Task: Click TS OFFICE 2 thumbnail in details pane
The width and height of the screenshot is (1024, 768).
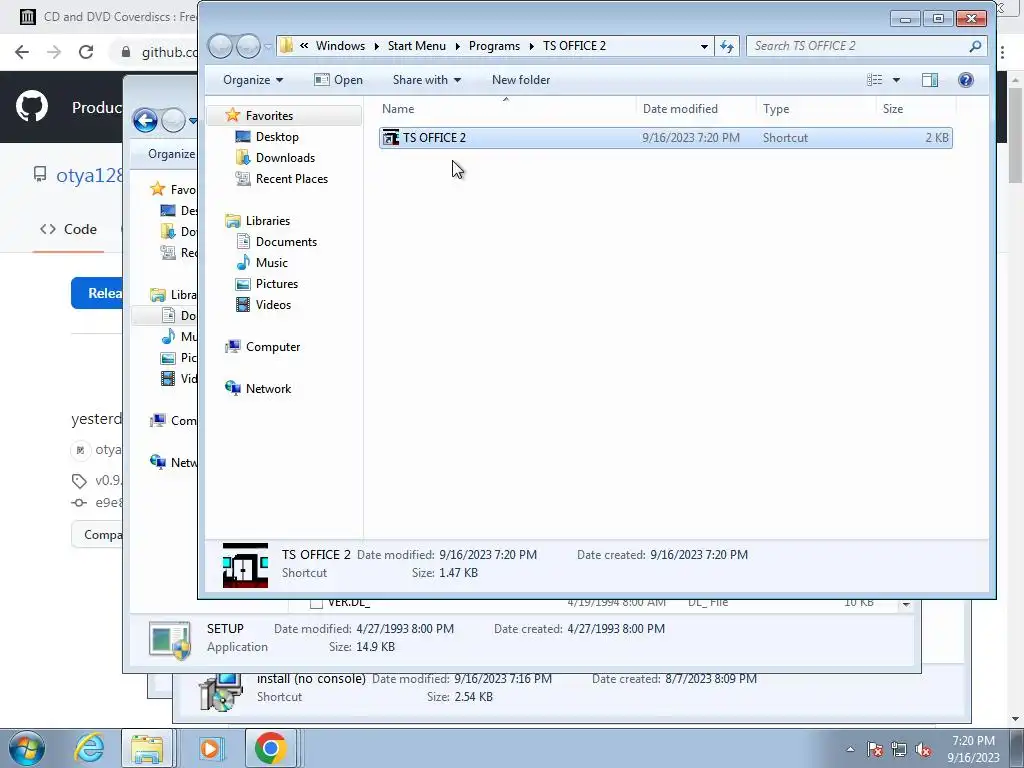Action: tap(246, 565)
